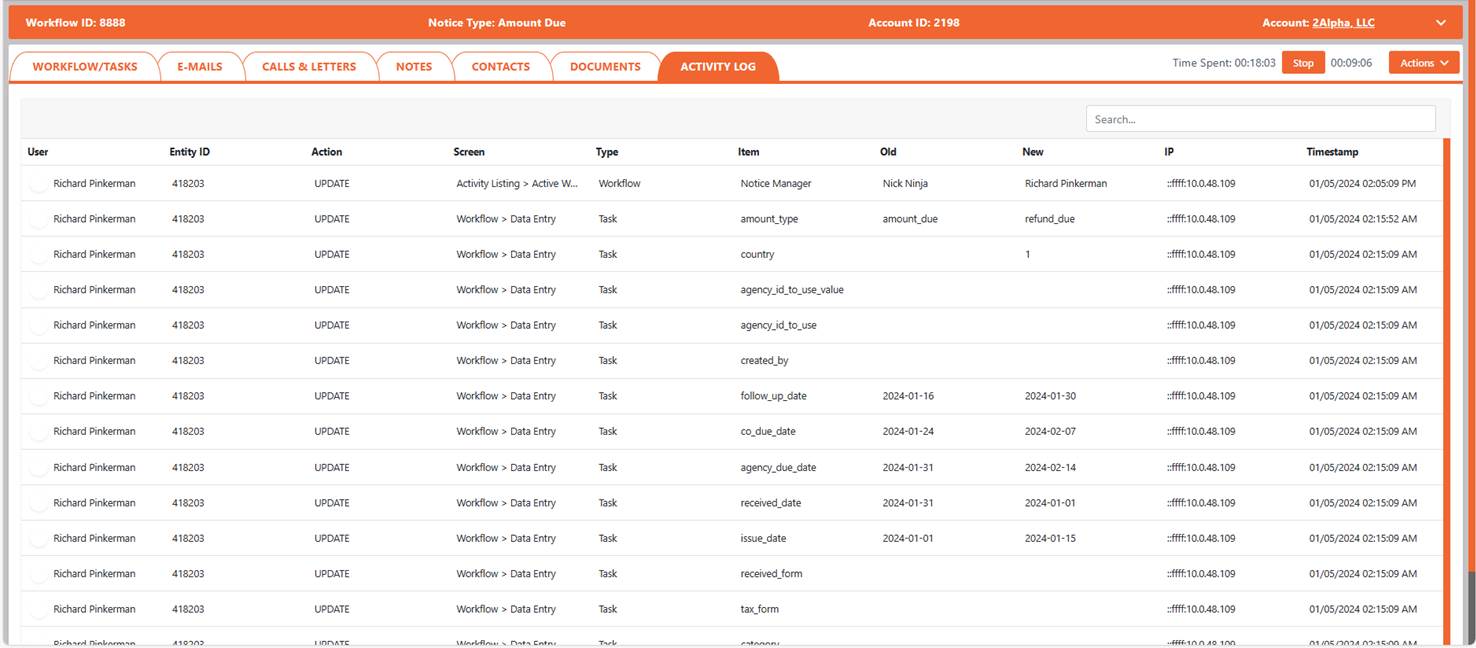Image resolution: width=1476 pixels, height=648 pixels.
Task: Click the Activity Log tab
Action: click(x=718, y=67)
